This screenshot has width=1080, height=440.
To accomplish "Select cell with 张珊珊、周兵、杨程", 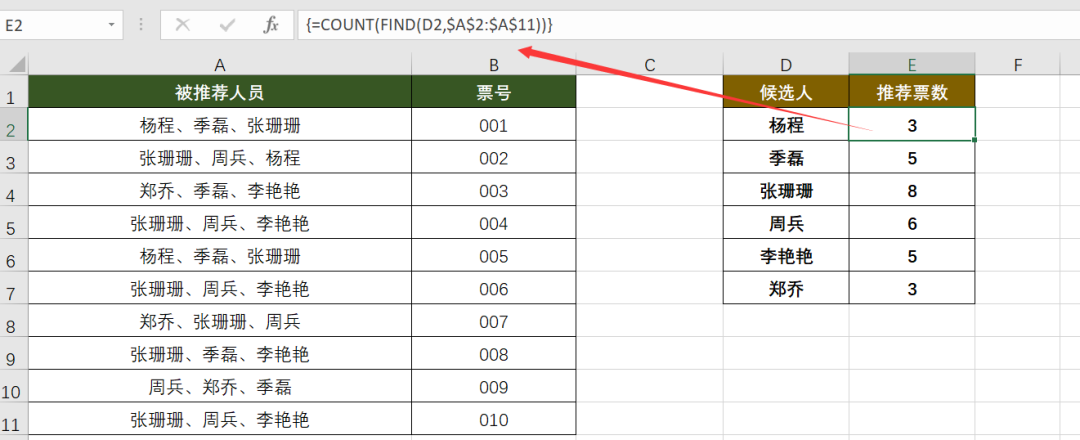I will [x=220, y=158].
